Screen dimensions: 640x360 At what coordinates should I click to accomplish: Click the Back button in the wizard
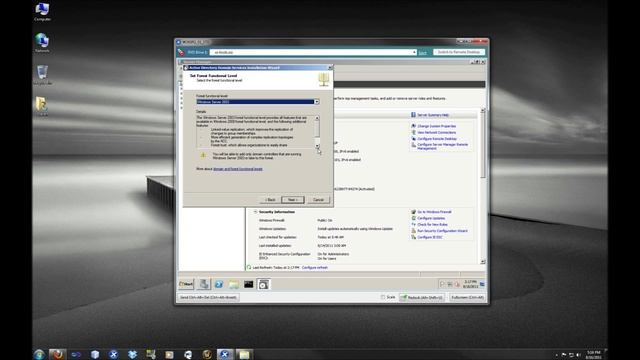pos(270,200)
